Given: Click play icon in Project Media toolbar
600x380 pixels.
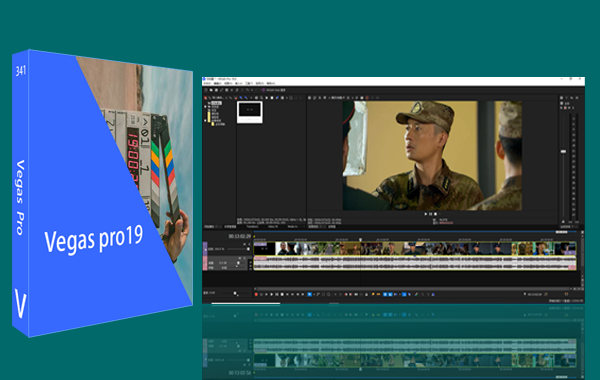Looking at the screenshot, I should pyautogui.click(x=267, y=98).
